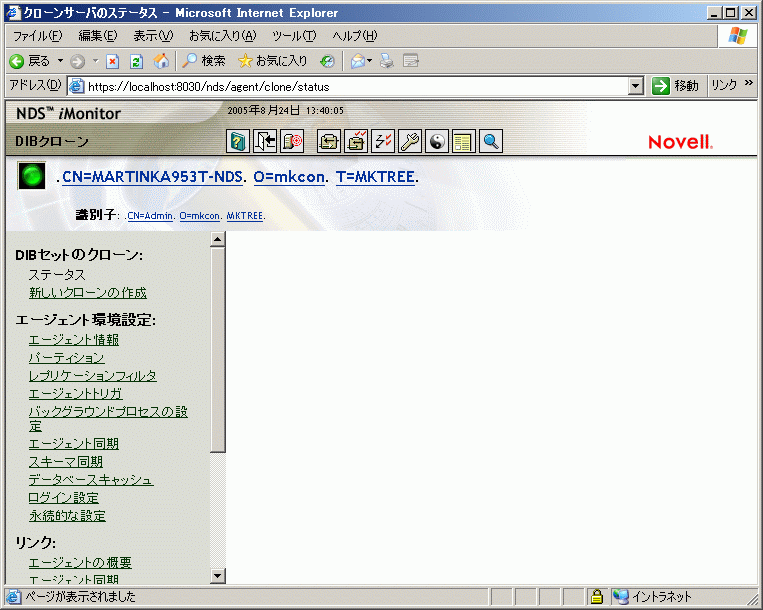
Task: Open 永続的な設定 link
Action: point(67,516)
